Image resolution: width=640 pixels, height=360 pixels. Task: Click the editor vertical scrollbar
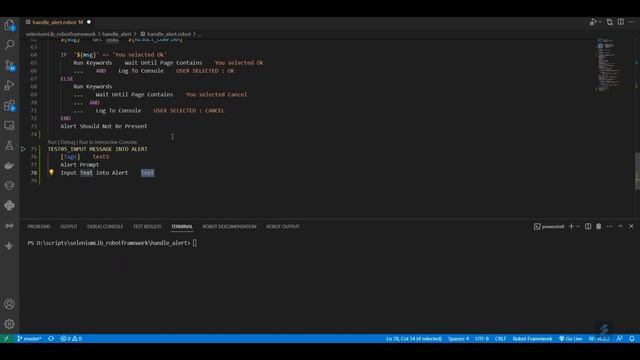point(637,171)
